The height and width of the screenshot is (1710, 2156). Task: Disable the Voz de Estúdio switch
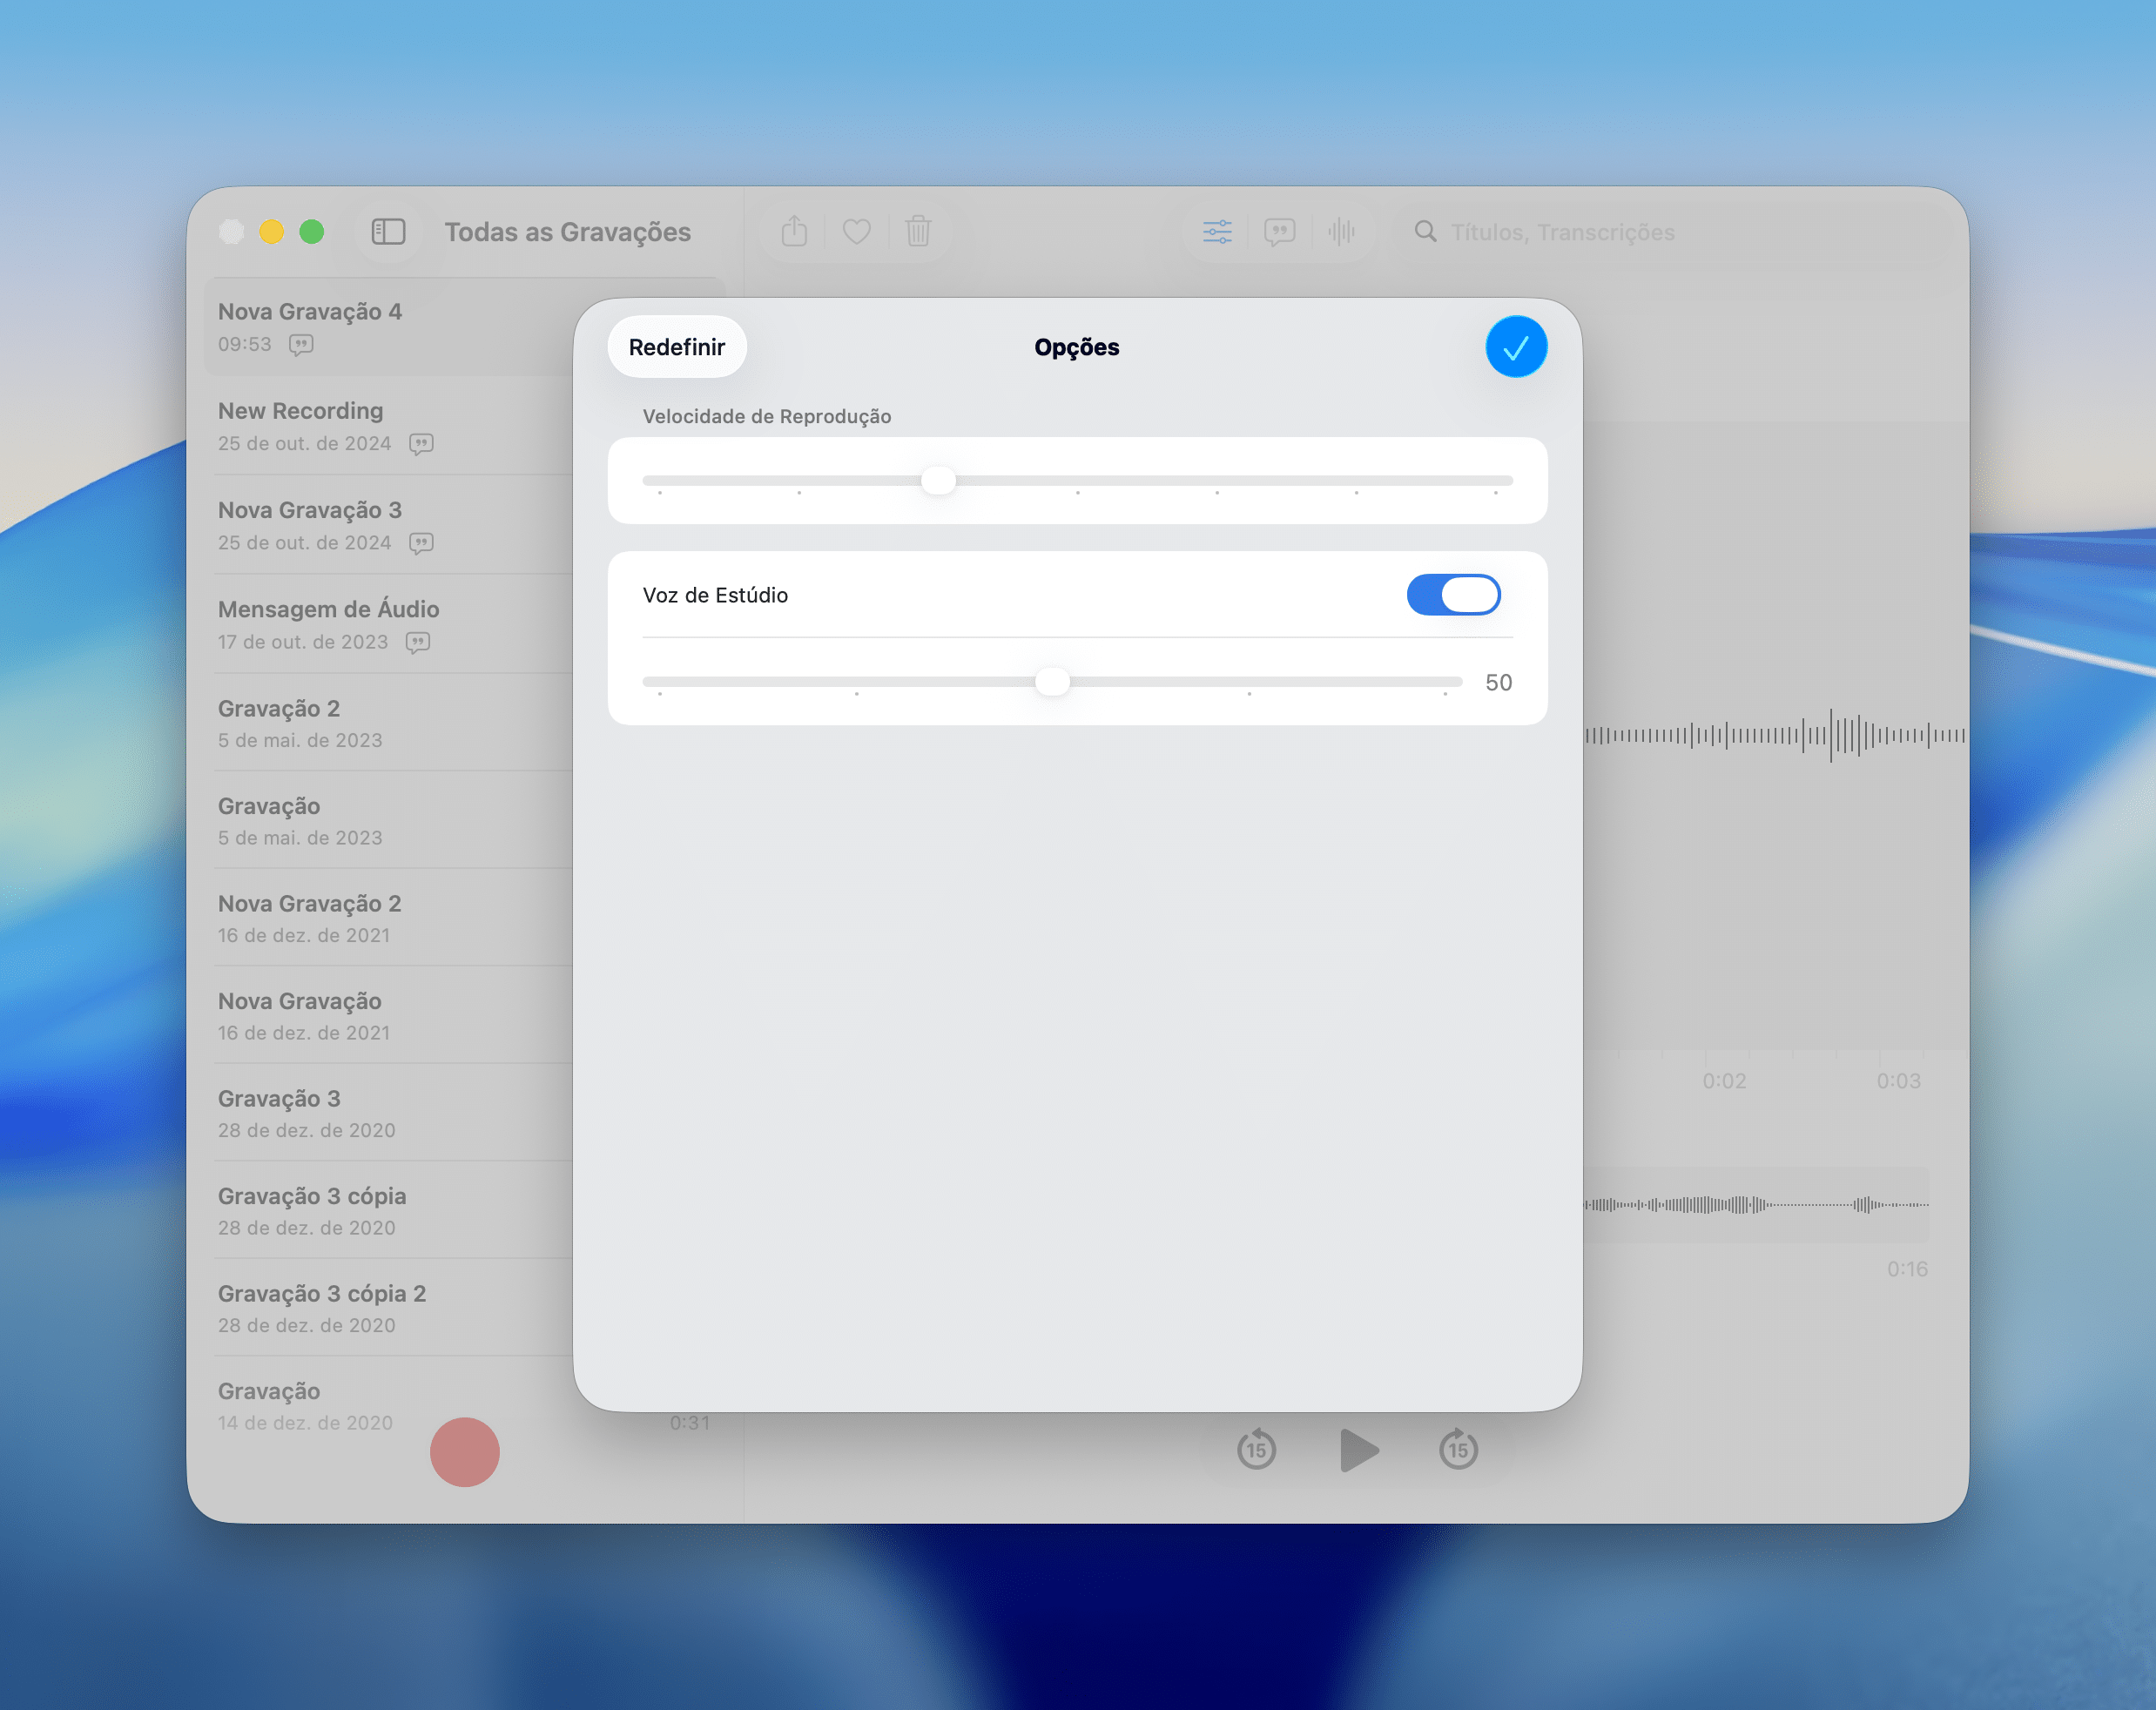click(x=1452, y=595)
